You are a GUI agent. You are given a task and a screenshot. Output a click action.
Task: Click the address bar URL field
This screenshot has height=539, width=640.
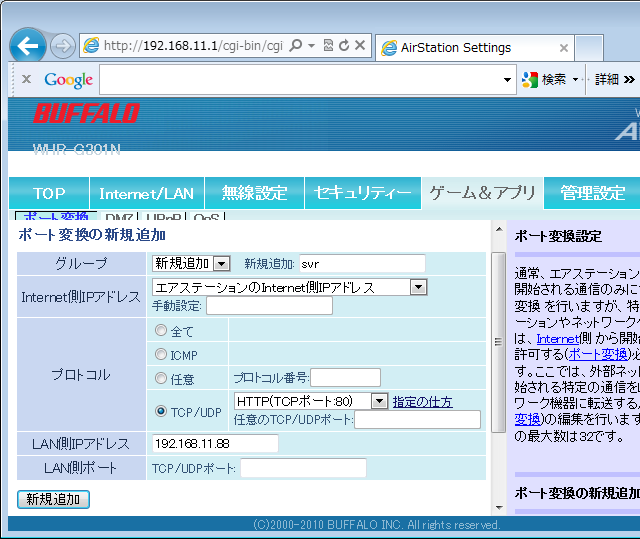[193, 45]
